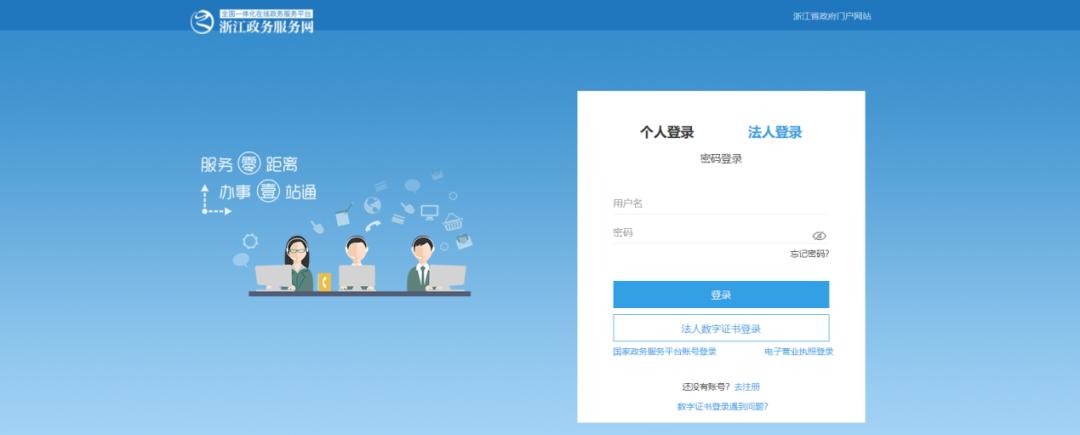Toggle password visibility eye icon

click(819, 235)
